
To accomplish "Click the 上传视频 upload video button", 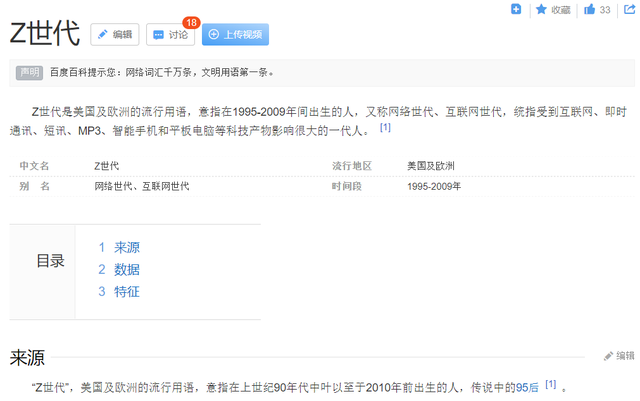I will coord(235,34).
